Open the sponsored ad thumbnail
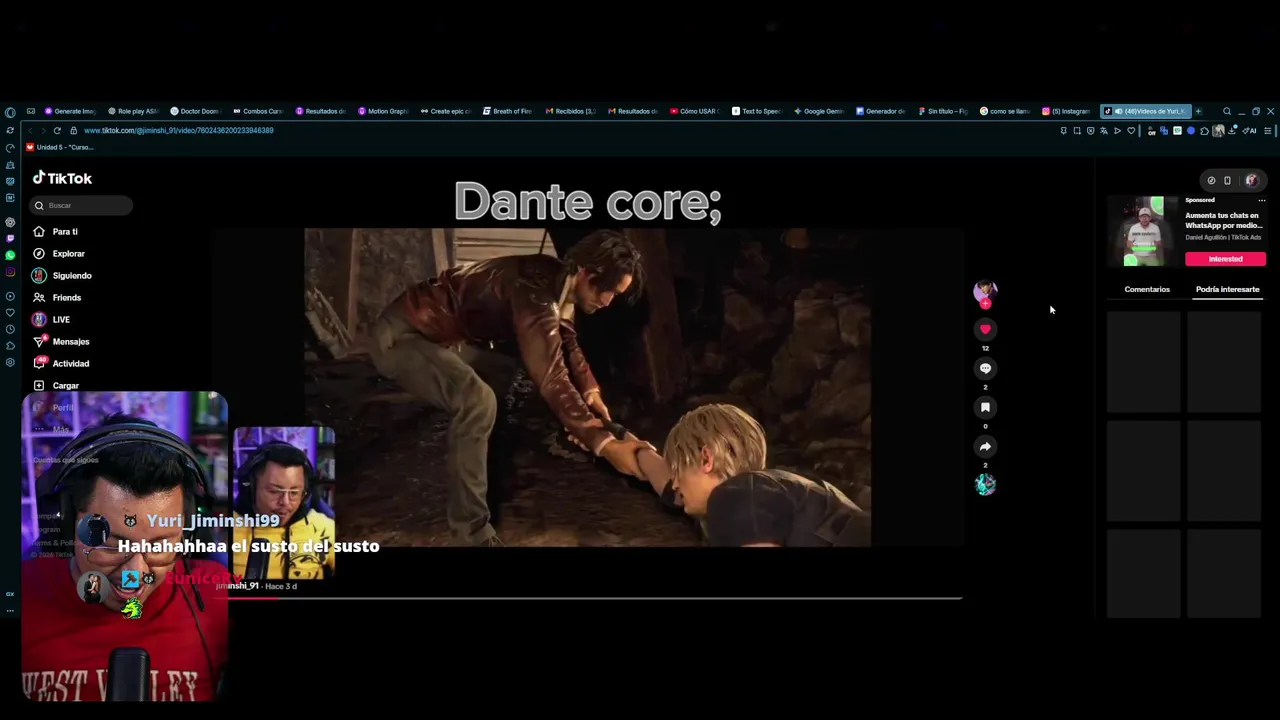Image resolution: width=1280 pixels, height=720 pixels. tap(1144, 231)
